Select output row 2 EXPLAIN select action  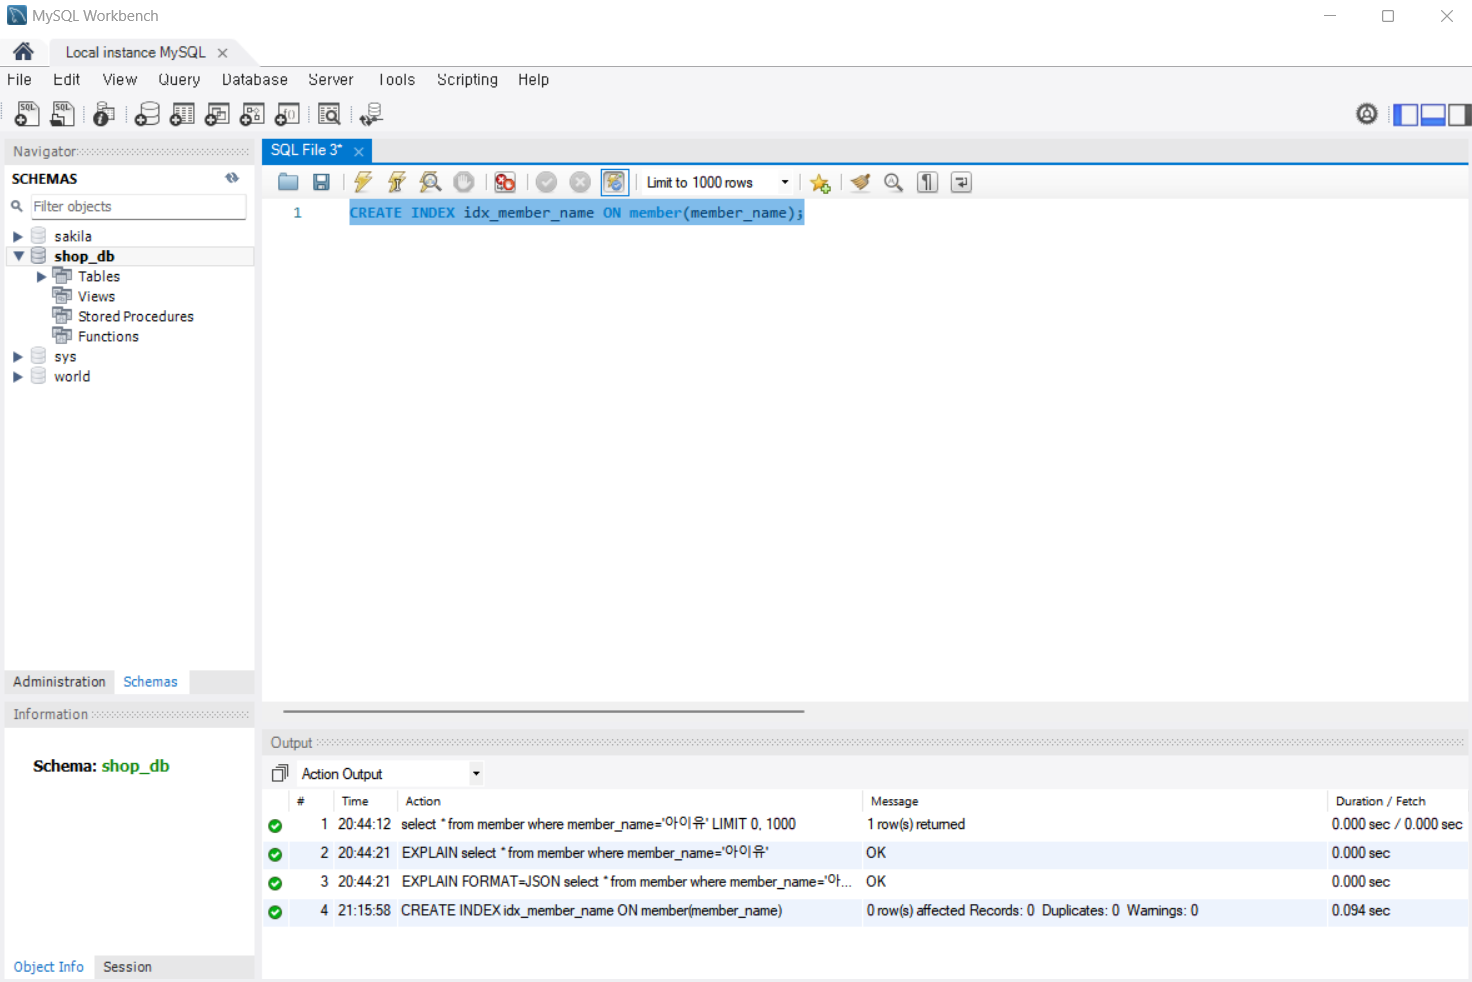(864, 853)
